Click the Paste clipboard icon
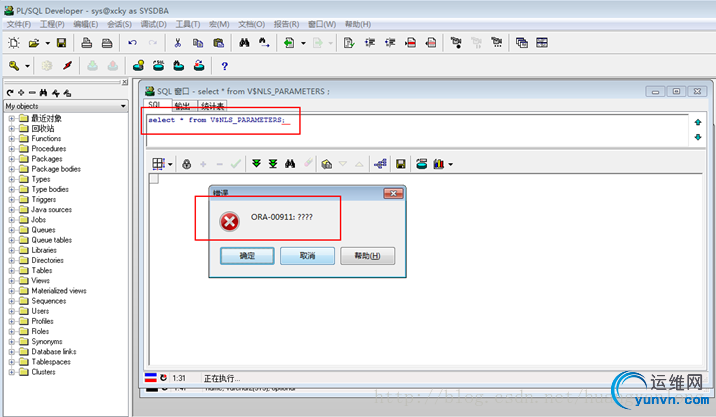The width and height of the screenshot is (716, 417). click(x=218, y=43)
